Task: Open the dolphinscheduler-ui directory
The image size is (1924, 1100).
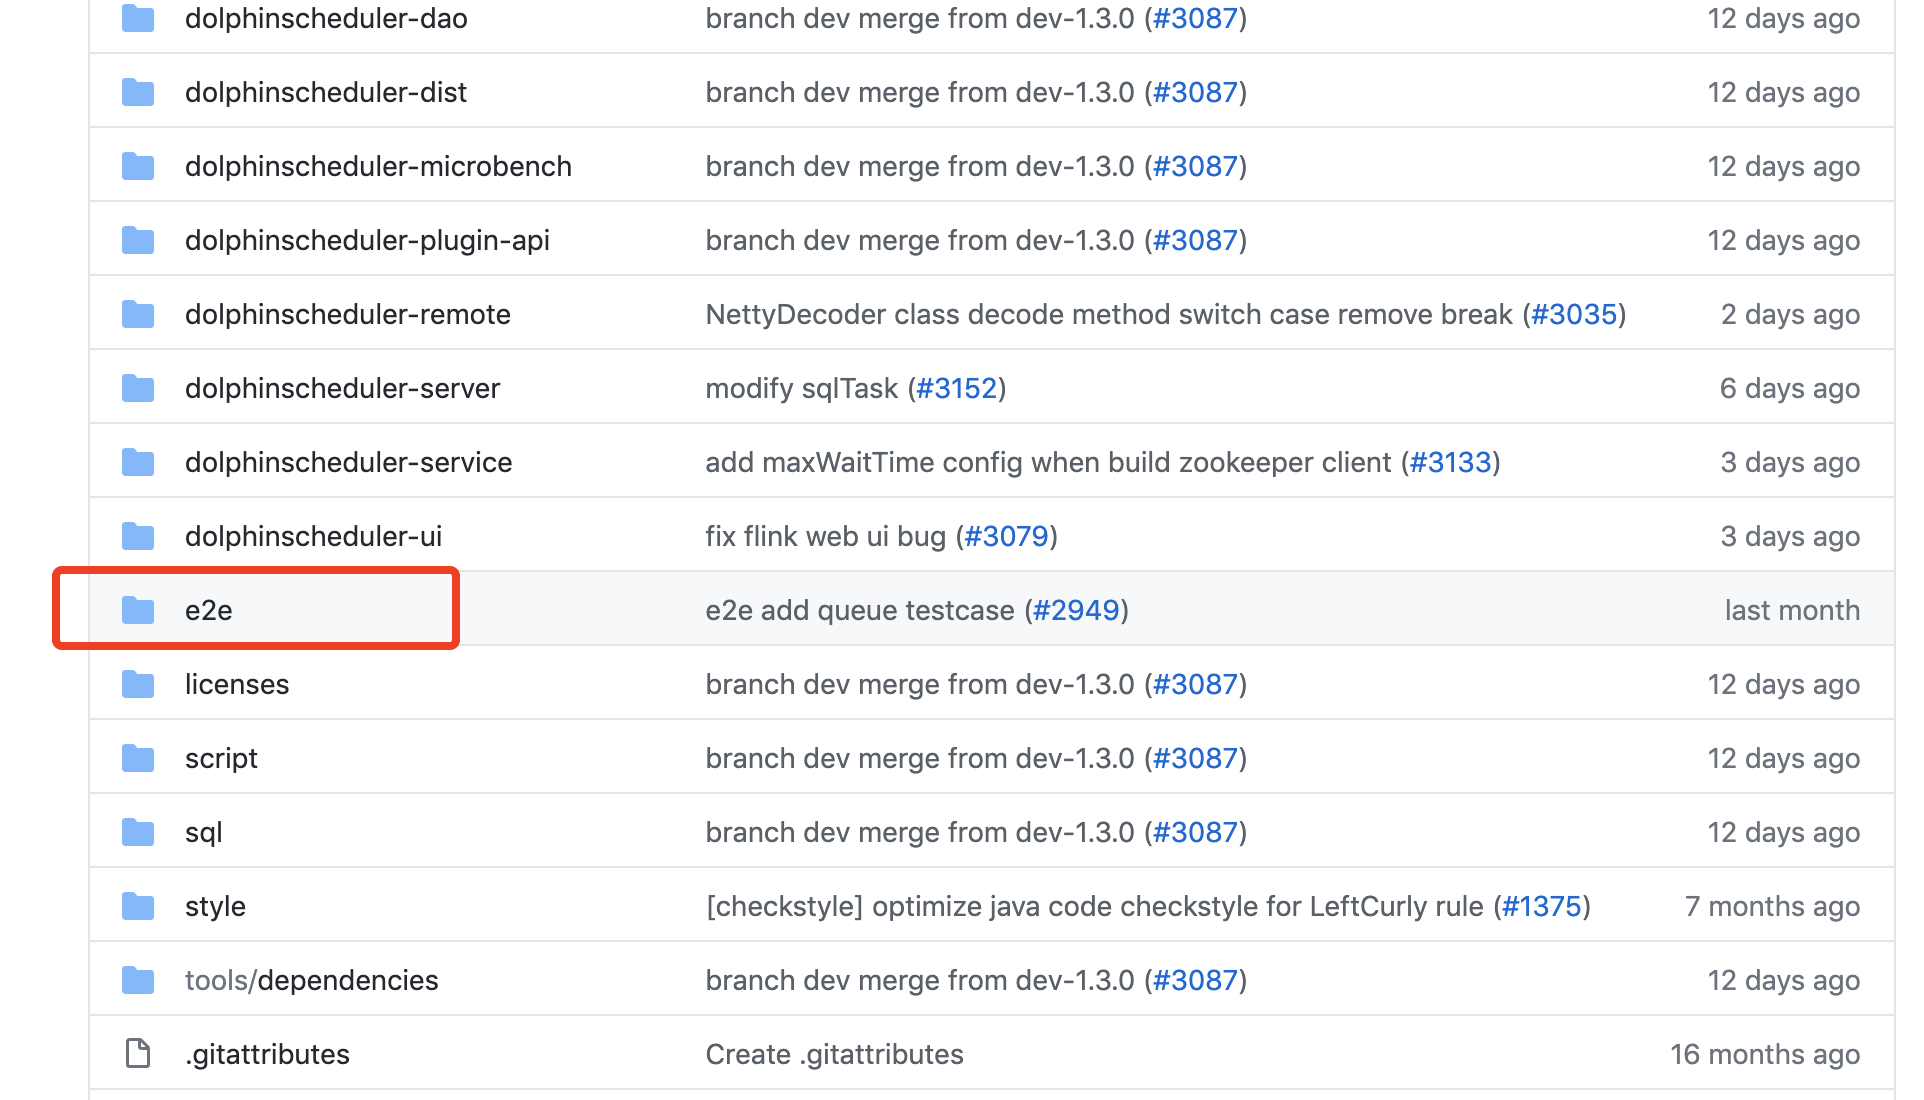Action: tap(313, 536)
